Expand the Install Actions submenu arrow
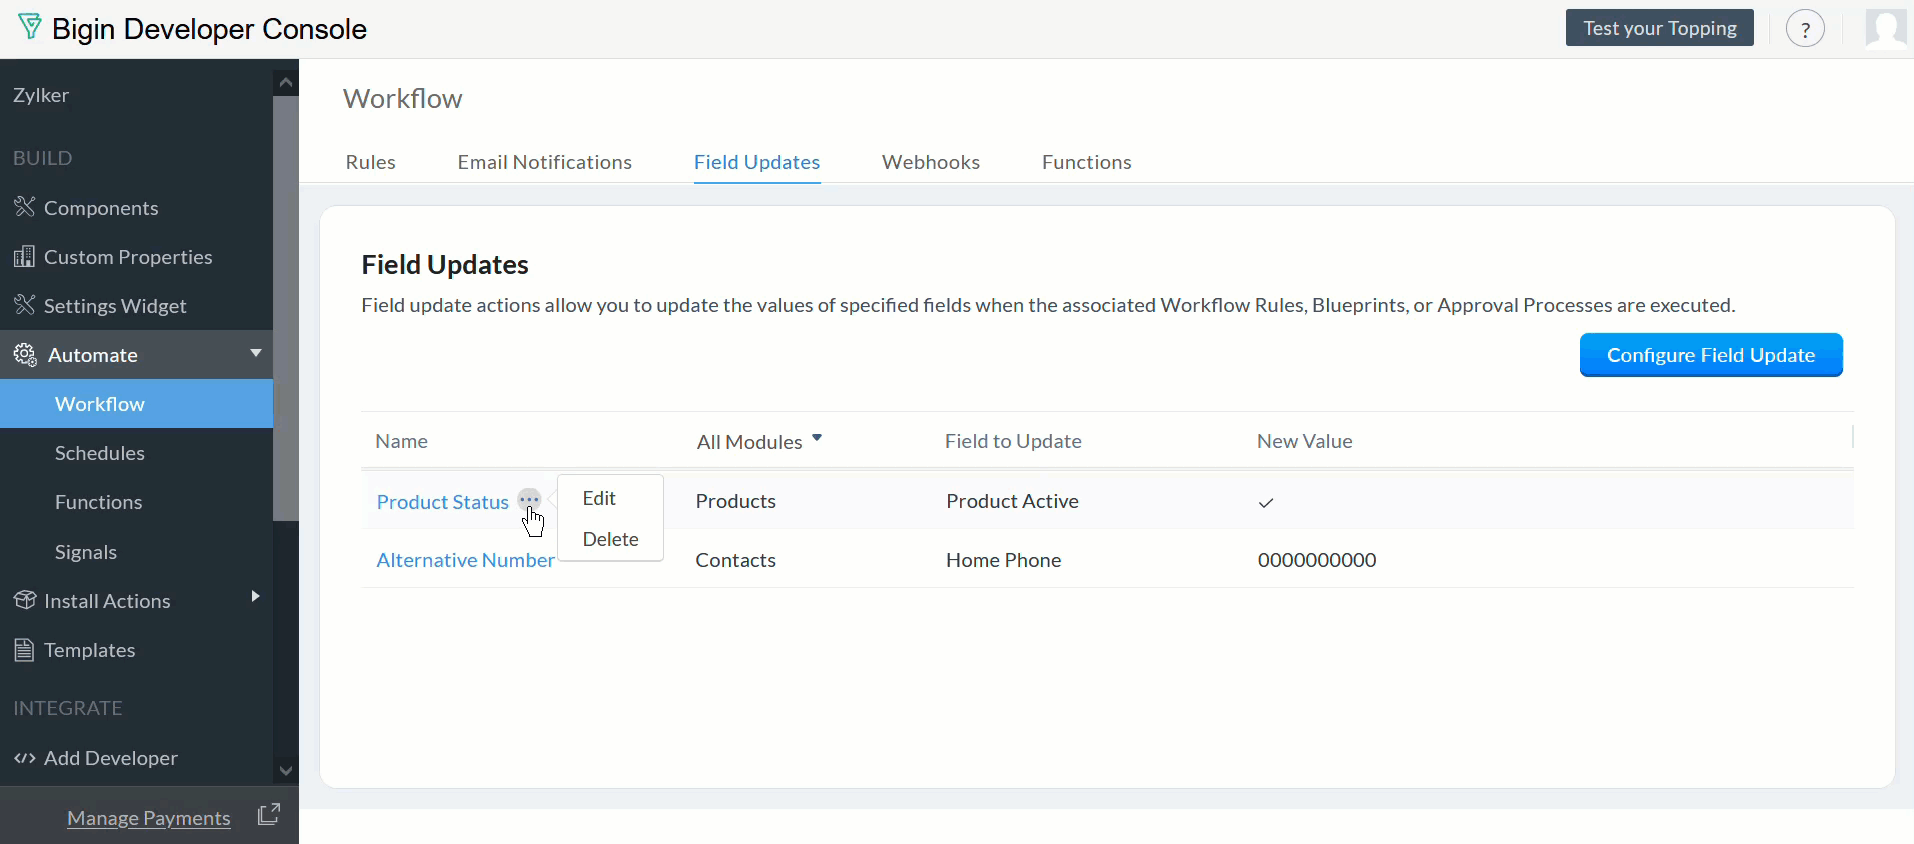Viewport: 1914px width, 844px height. tap(256, 597)
